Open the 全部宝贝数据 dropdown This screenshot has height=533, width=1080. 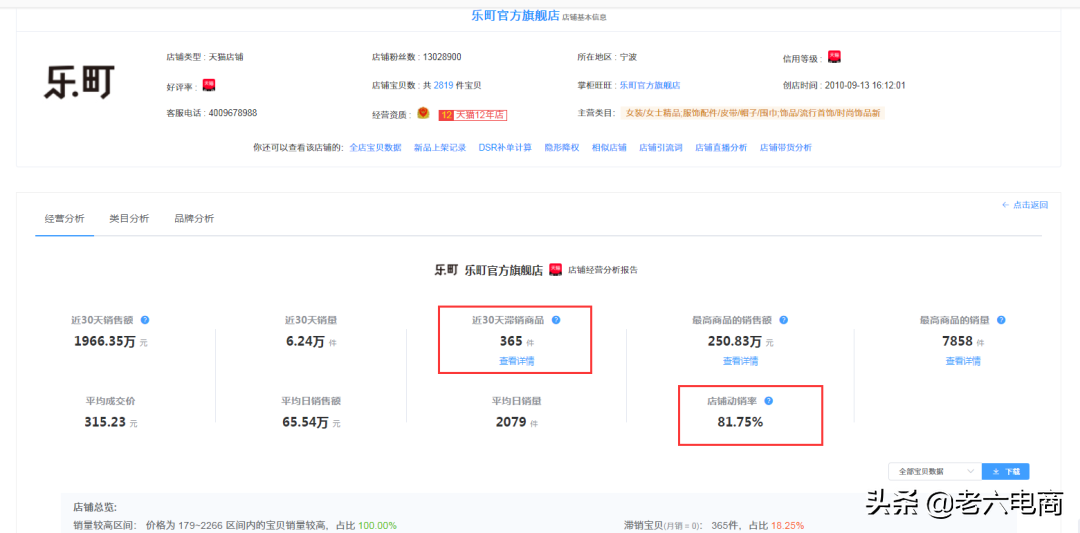(x=935, y=472)
